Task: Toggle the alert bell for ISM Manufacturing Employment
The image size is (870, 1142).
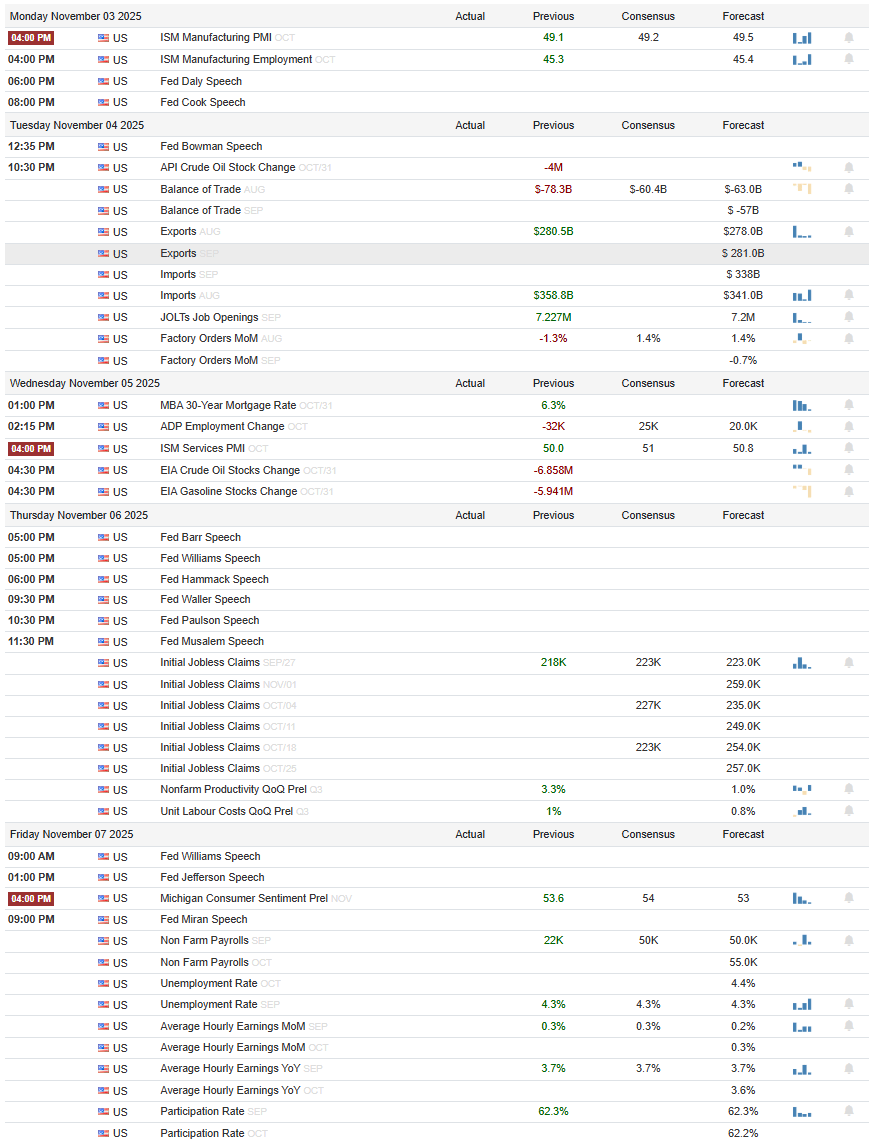Action: (x=849, y=60)
